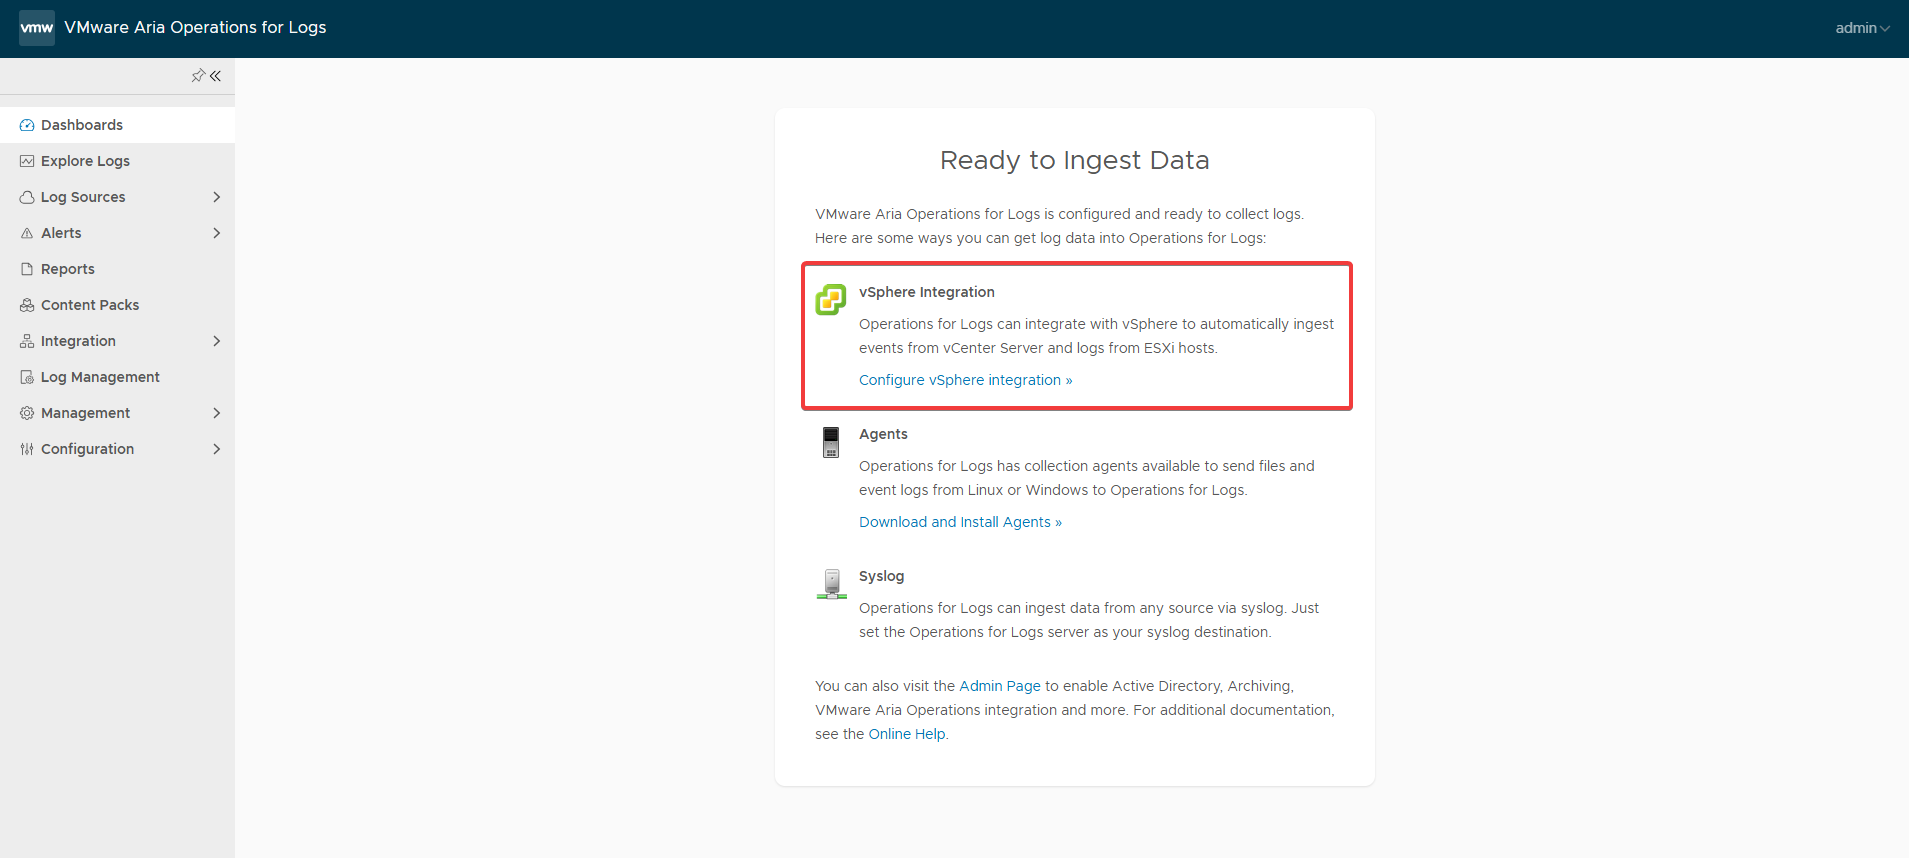Click the Syslog heading
1909x858 pixels.
pyautogui.click(x=881, y=576)
